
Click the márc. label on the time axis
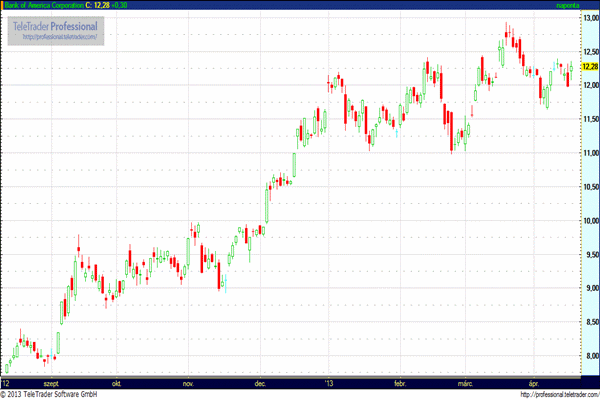pos(465,383)
